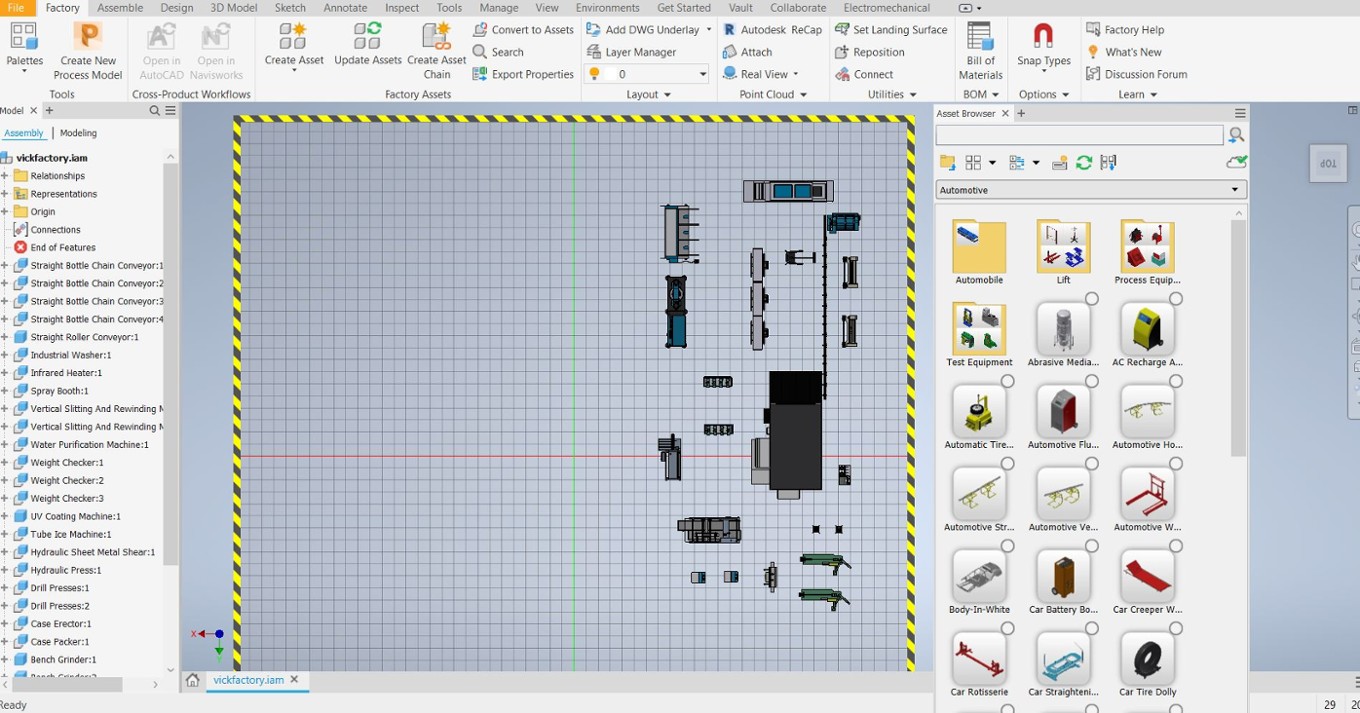Viewport: 1360px width, 713px height.
Task: Open Create New Process Model
Action: pyautogui.click(x=88, y=48)
